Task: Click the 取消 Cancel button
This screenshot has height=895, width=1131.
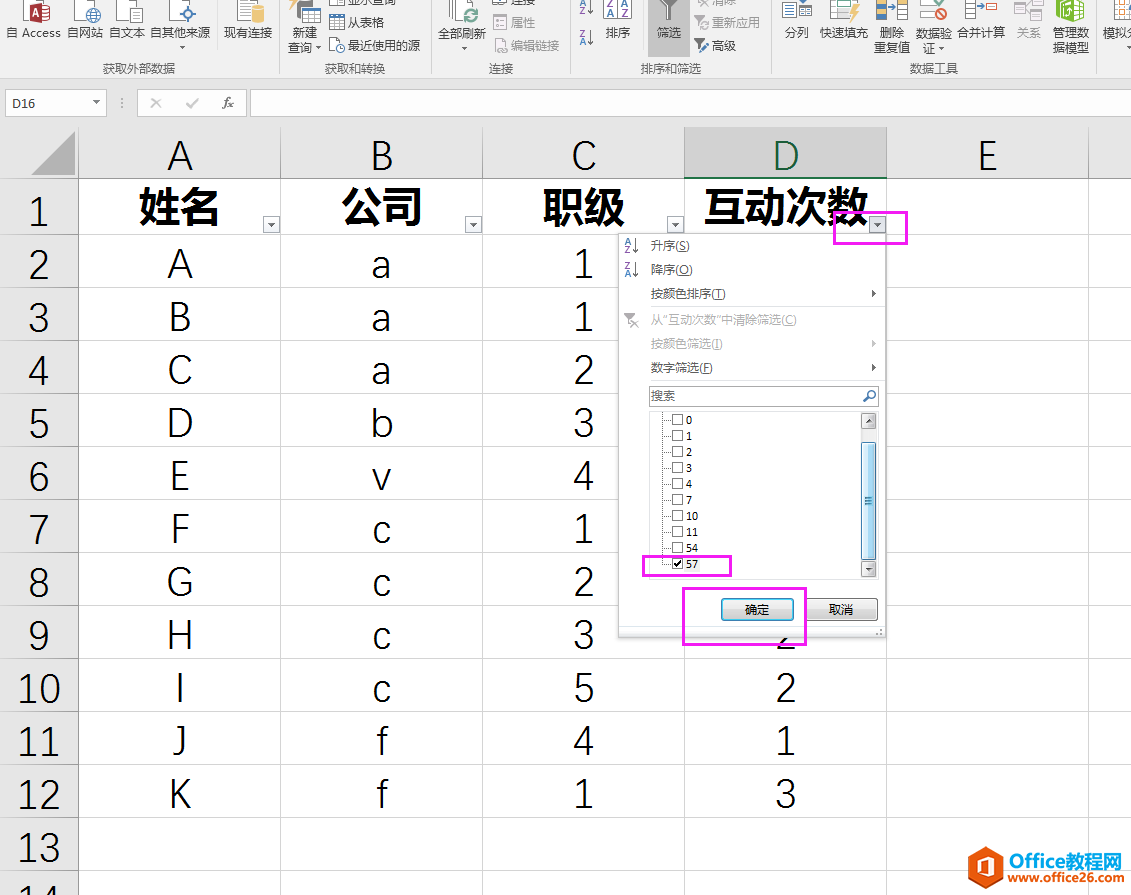Action: (841, 609)
